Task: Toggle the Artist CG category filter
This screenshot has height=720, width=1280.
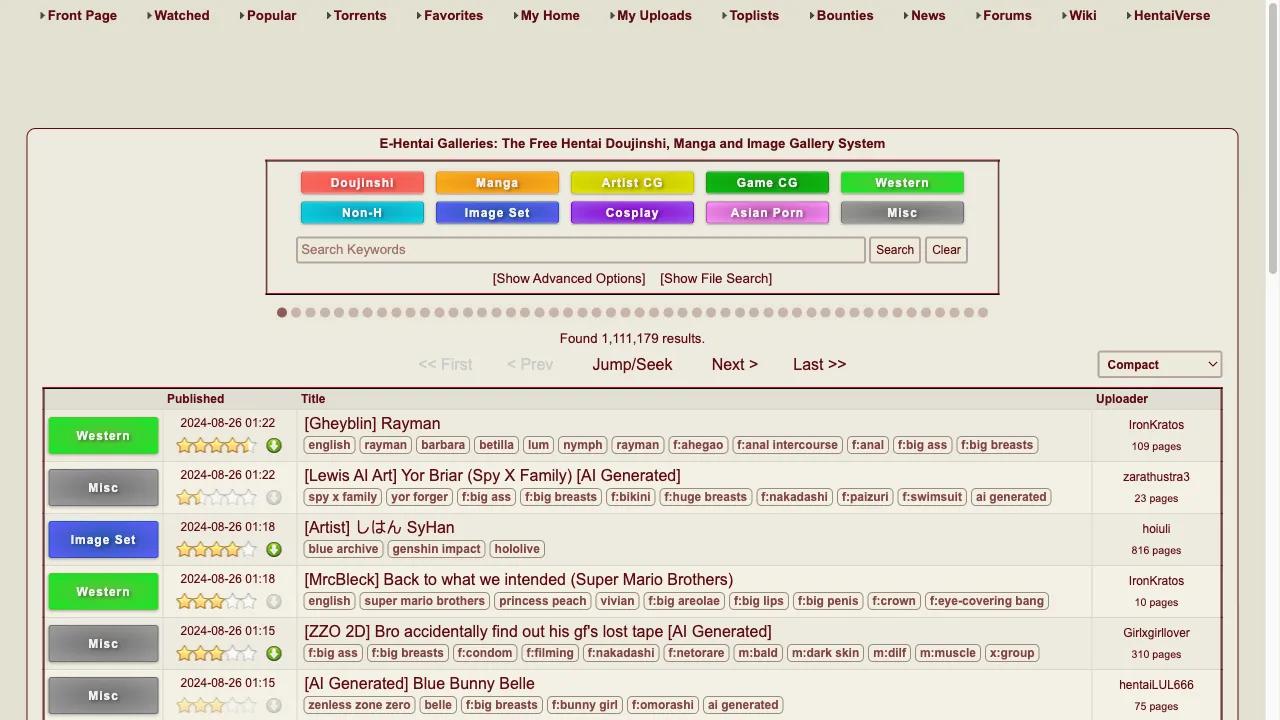Action: tap(632, 183)
